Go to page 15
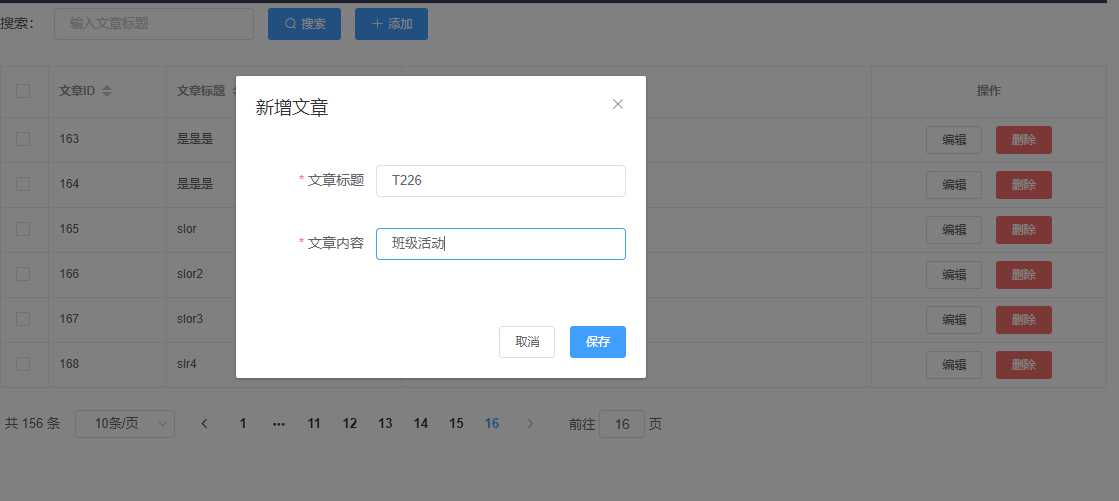The height and width of the screenshot is (501, 1119). [457, 424]
